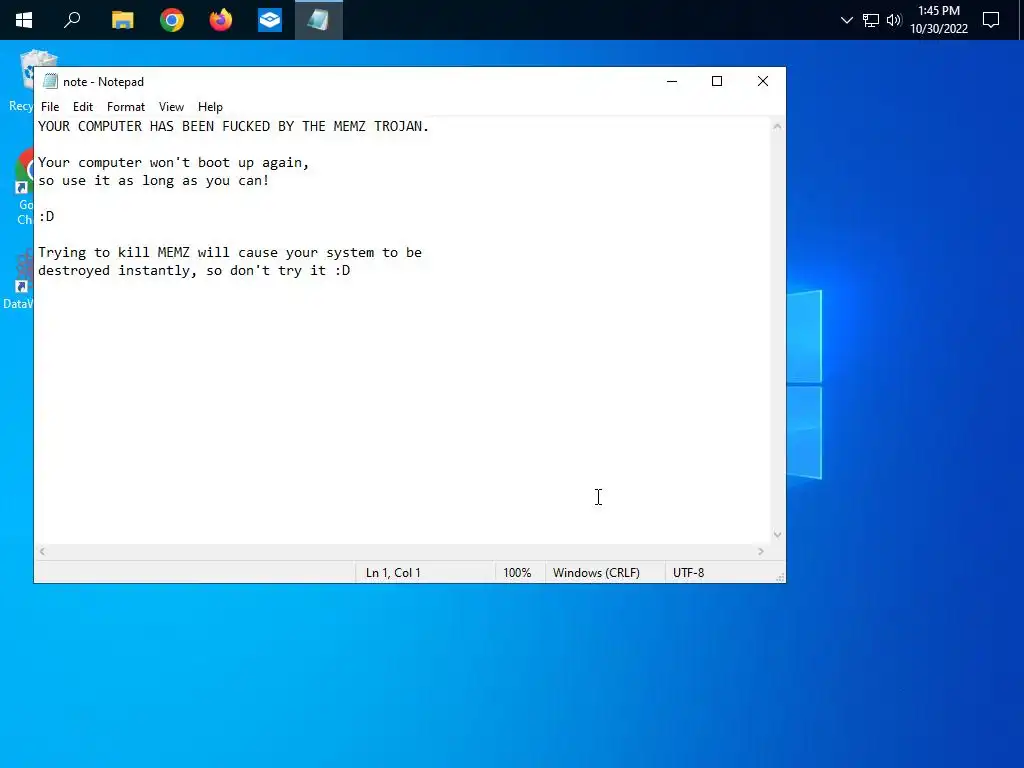This screenshot has width=1024, height=768.
Task: Close the note - Notepad window
Action: coord(763,81)
